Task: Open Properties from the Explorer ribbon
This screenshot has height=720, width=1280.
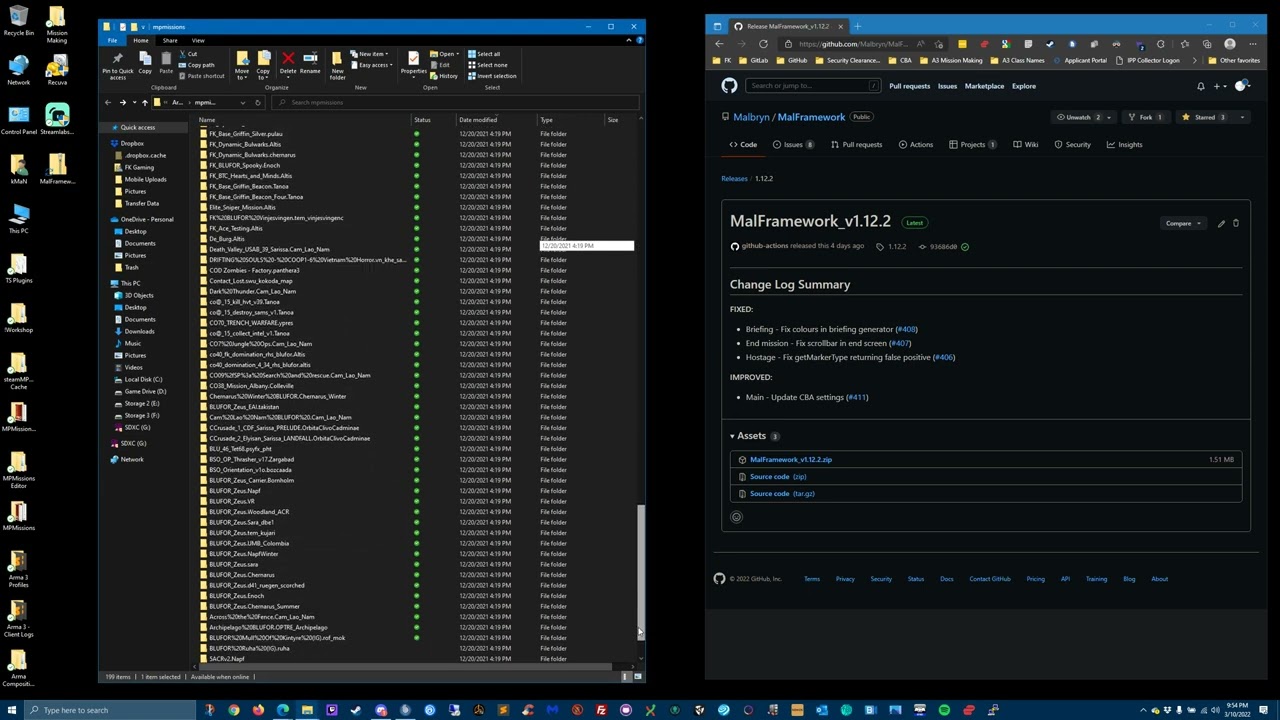Action: click(x=413, y=63)
